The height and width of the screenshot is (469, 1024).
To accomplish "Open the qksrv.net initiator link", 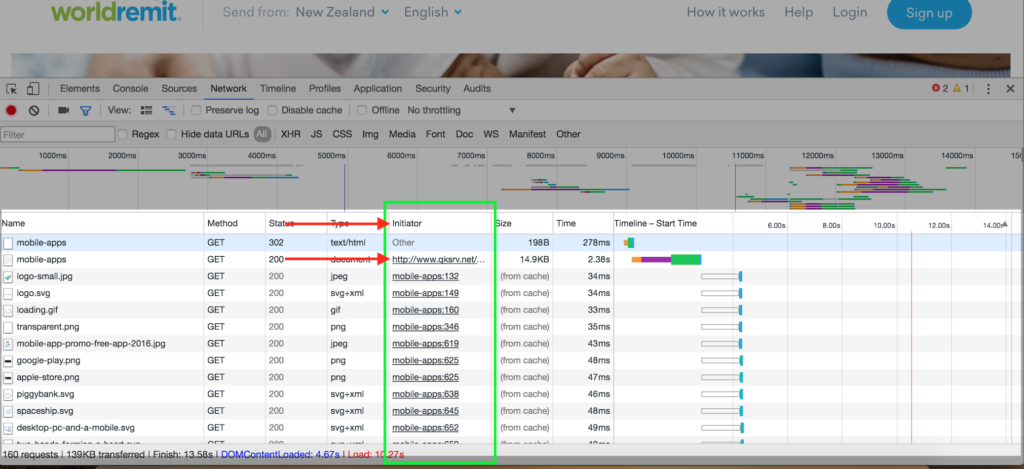I will (439, 259).
